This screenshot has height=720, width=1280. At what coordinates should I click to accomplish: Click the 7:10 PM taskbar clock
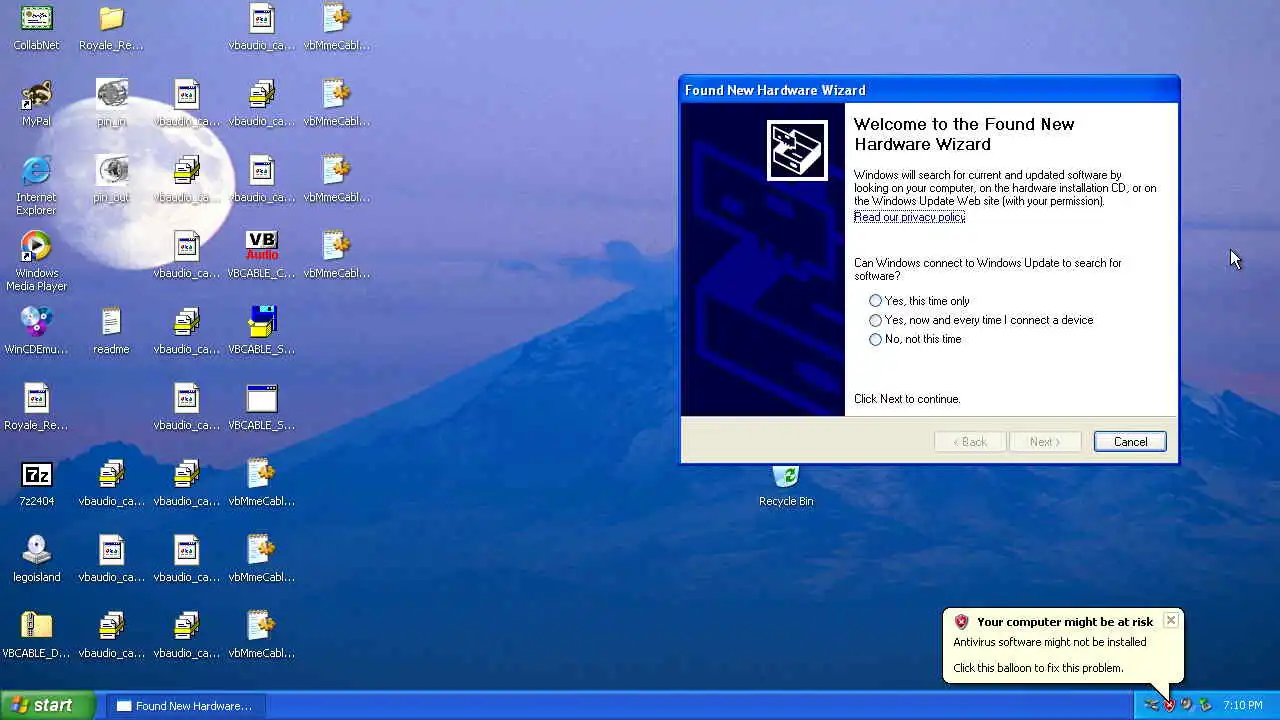[1243, 705]
